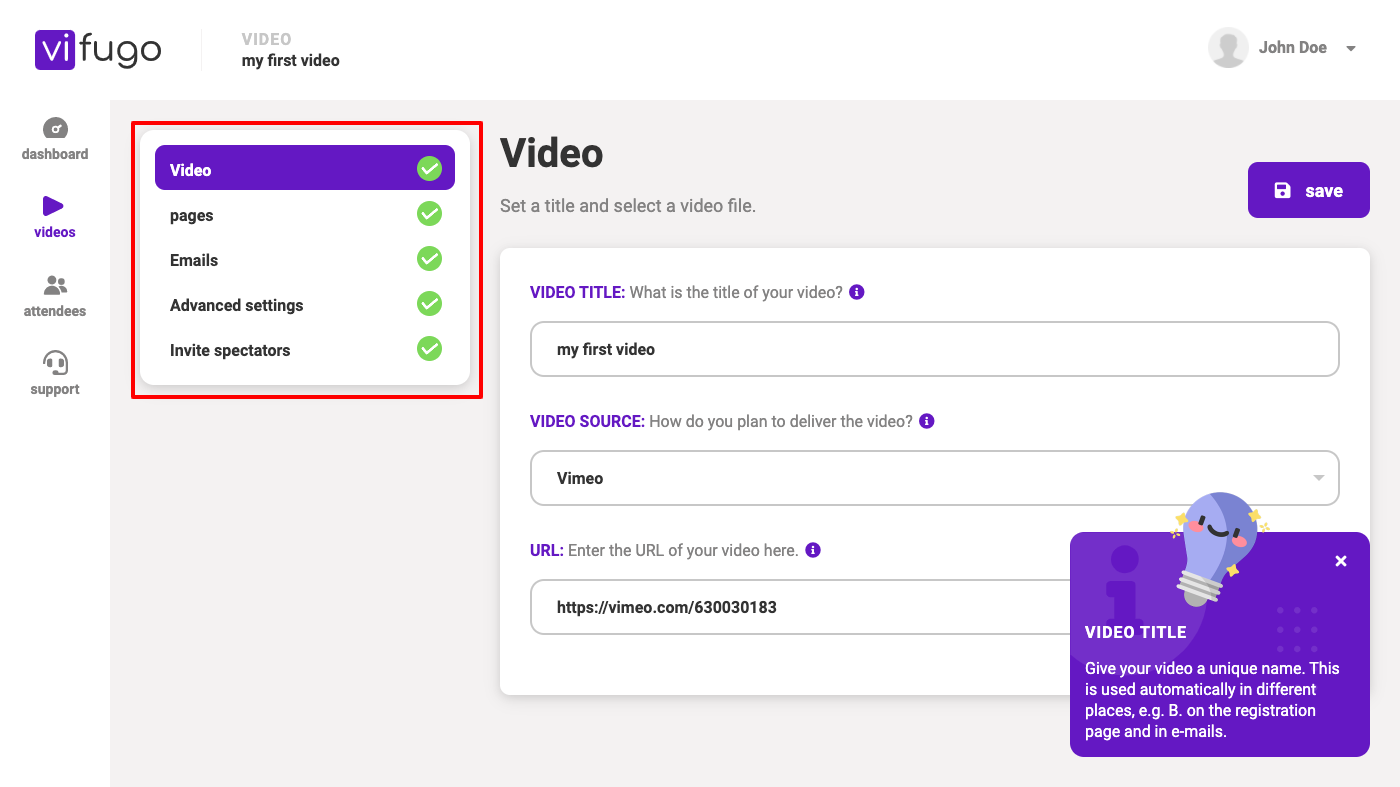
Task: Click the 'my first video' header title
Action: tap(290, 61)
